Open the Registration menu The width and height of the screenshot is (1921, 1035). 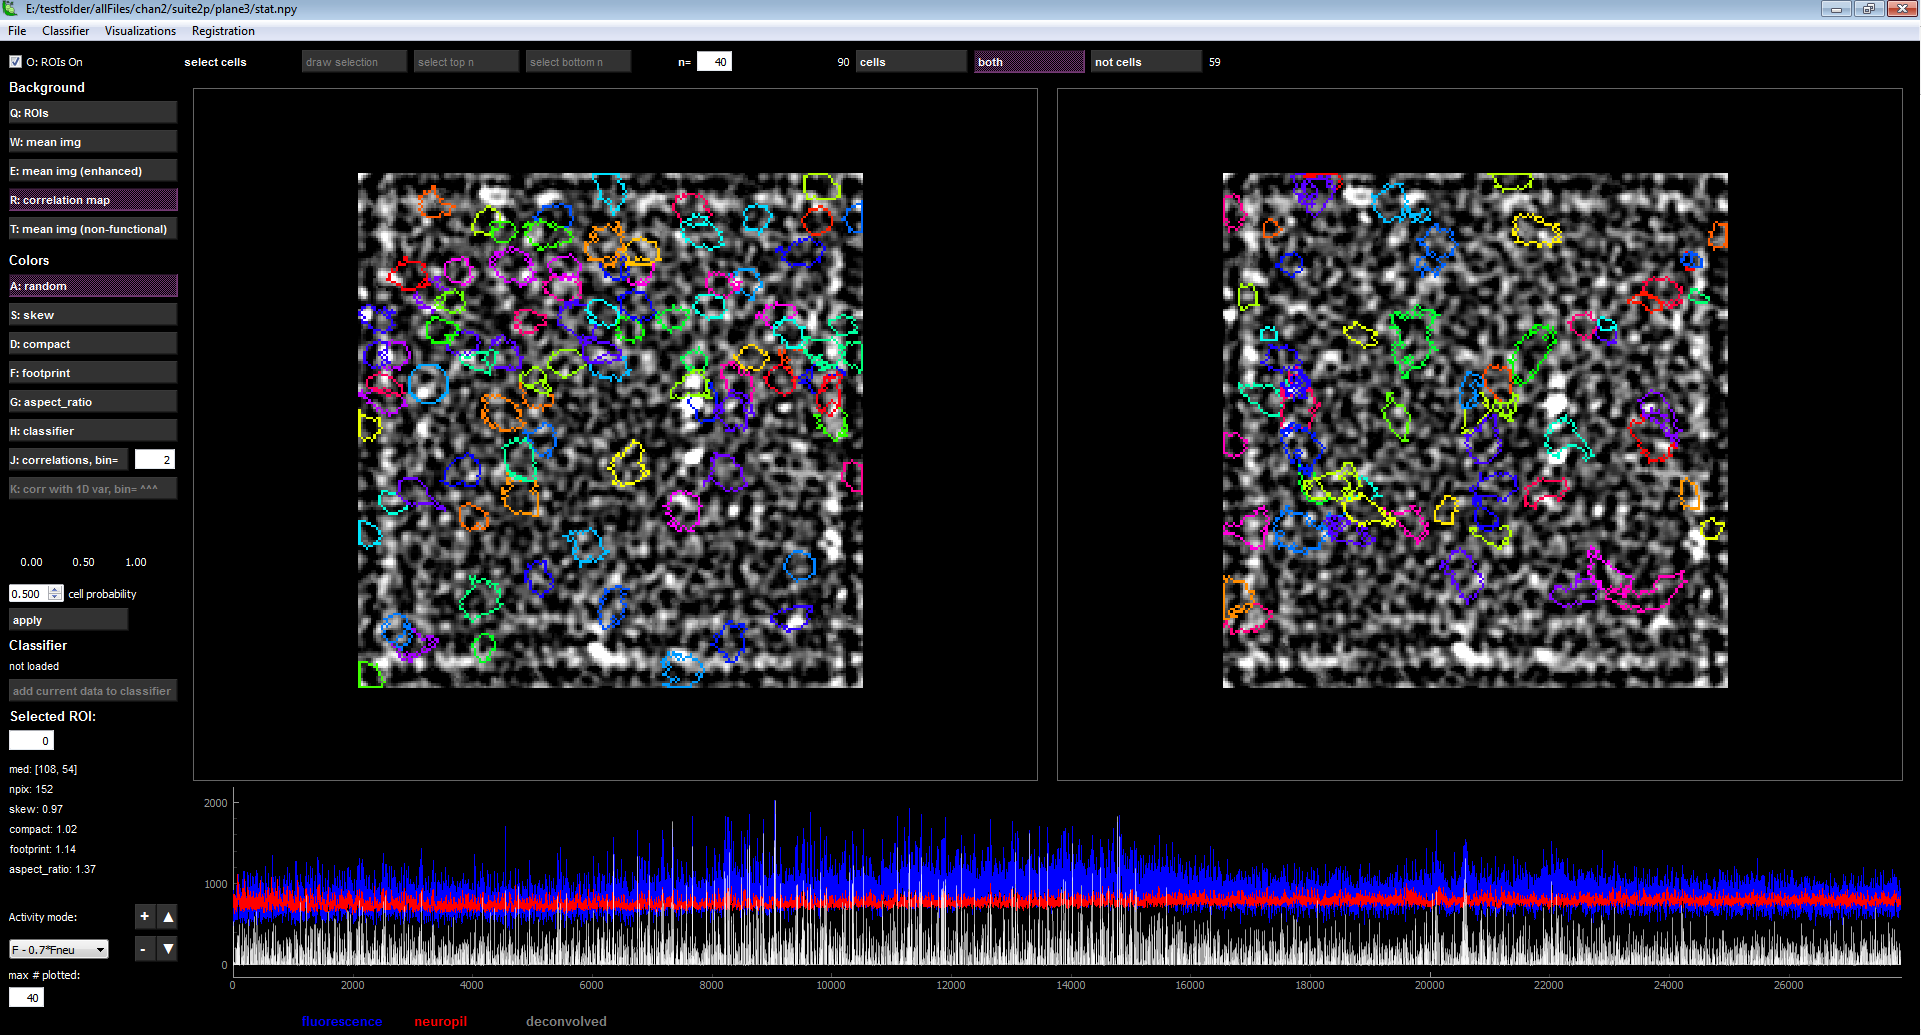[x=222, y=30]
